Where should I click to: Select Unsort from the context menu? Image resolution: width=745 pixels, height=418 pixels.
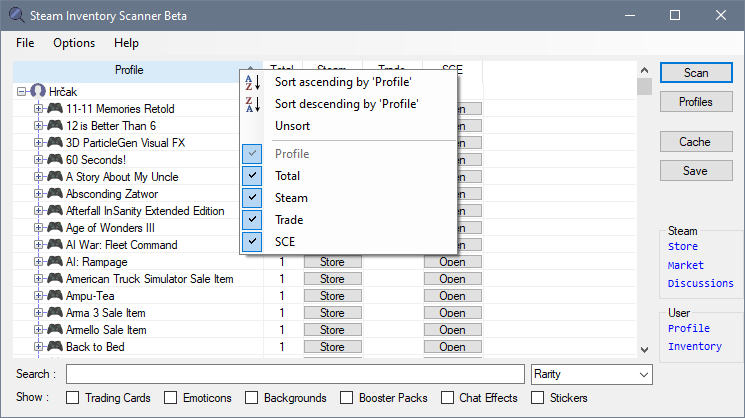348,126
